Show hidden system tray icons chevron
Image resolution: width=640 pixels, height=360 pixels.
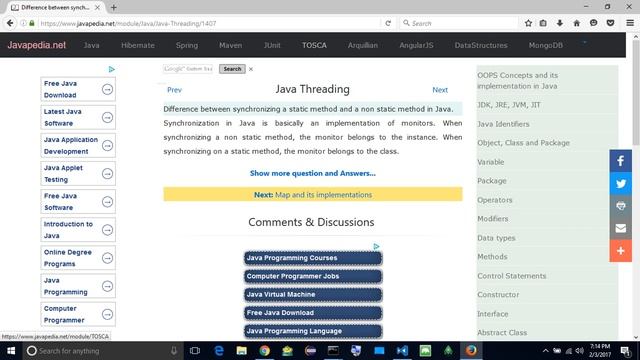point(546,351)
